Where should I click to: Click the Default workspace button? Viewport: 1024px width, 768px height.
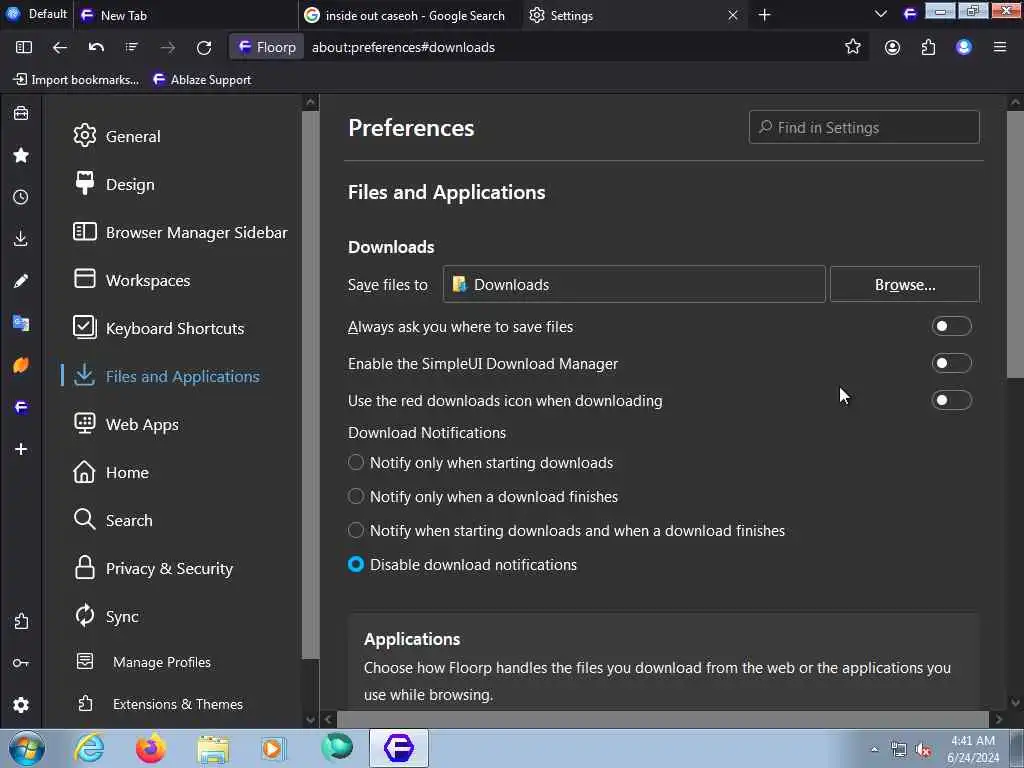pos(37,14)
